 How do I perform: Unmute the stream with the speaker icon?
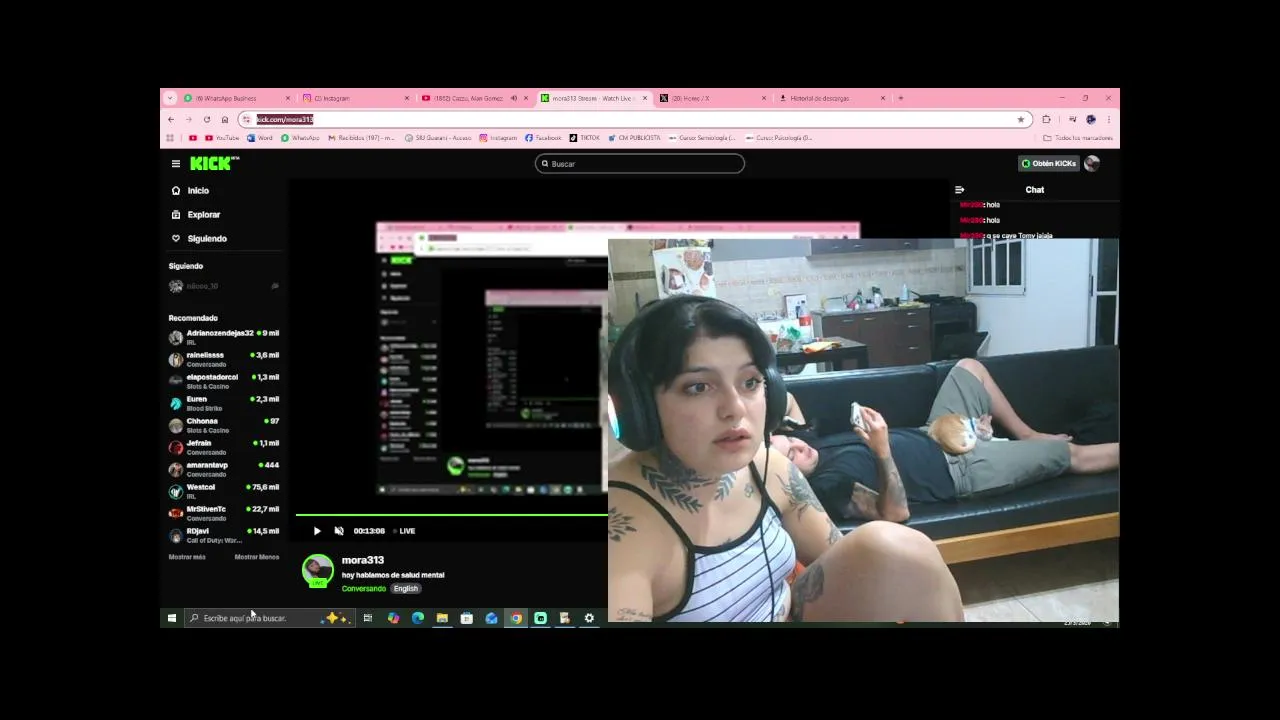(x=339, y=531)
